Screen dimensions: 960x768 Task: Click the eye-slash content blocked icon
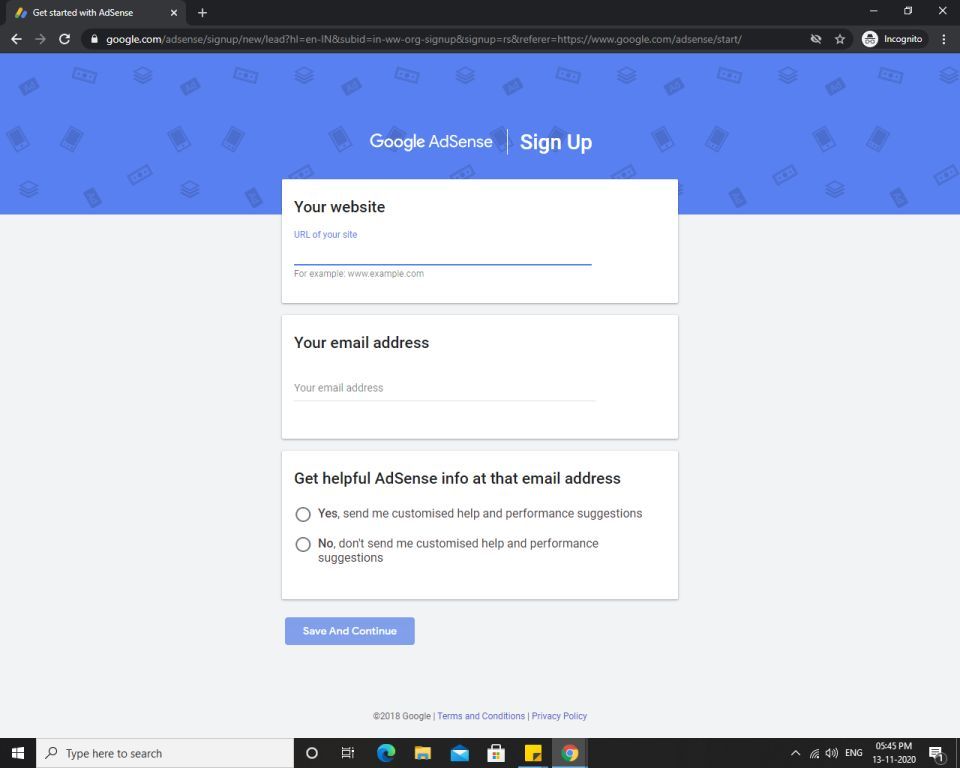point(815,39)
